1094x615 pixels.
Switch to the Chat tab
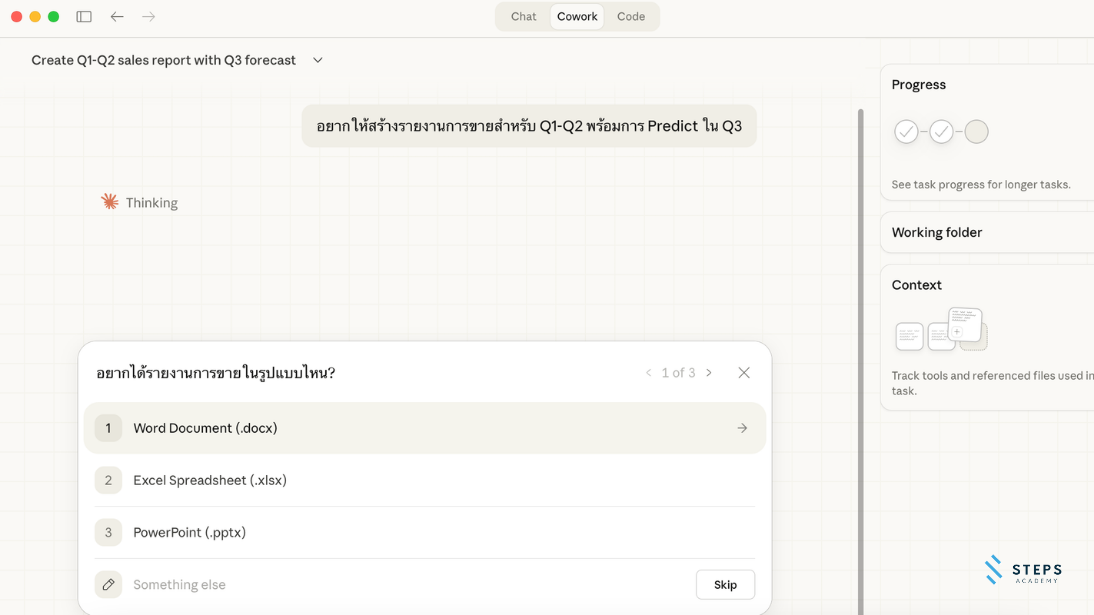pyautogui.click(x=523, y=16)
